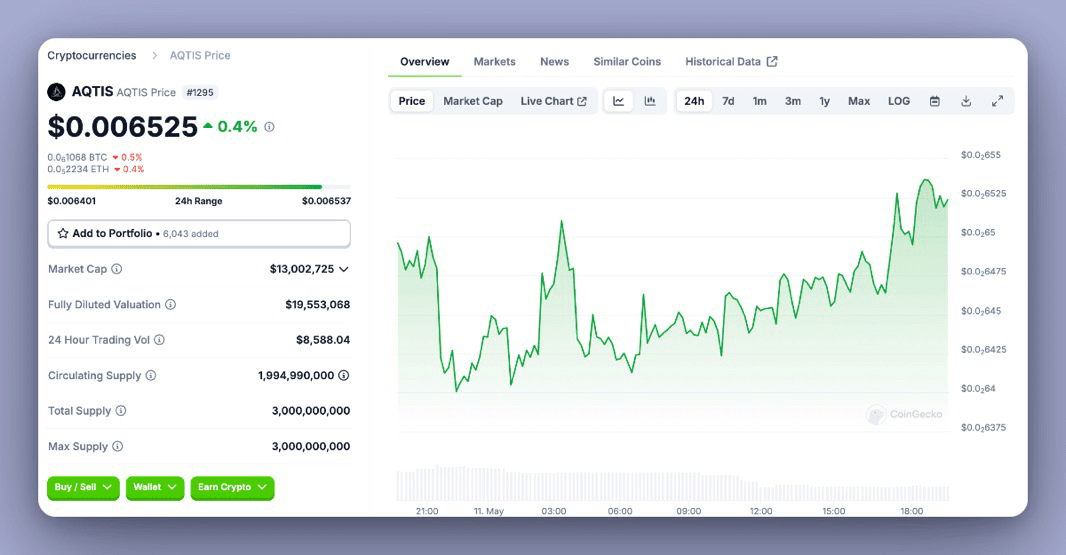Show Total Supply info icon
Screen dimensions: 1066x555
(x=121, y=411)
